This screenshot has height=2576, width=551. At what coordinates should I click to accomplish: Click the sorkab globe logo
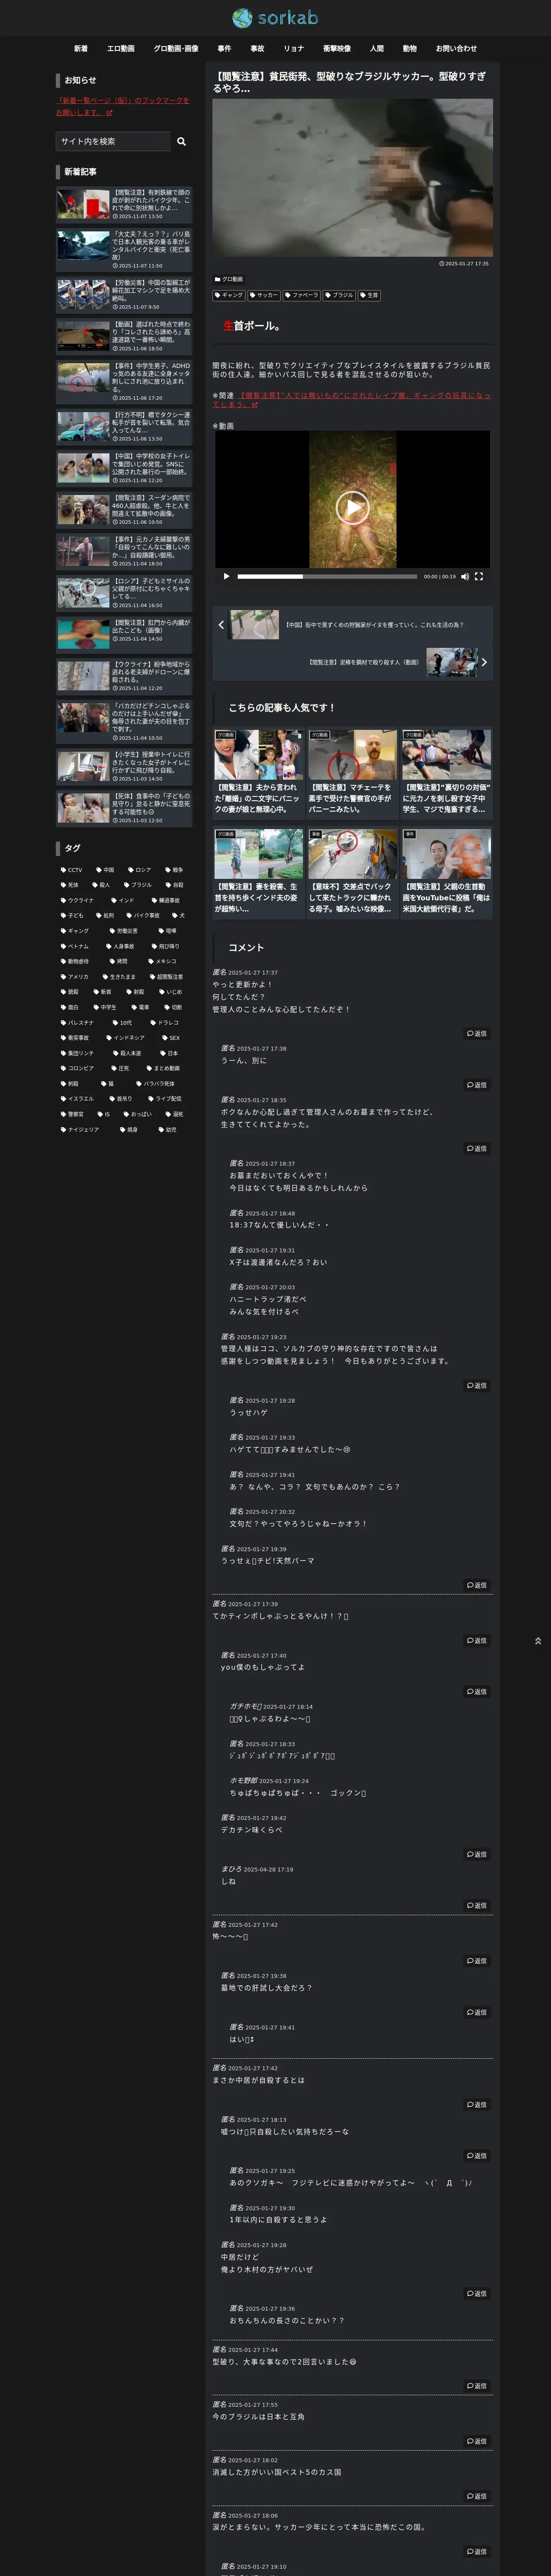[x=275, y=18]
